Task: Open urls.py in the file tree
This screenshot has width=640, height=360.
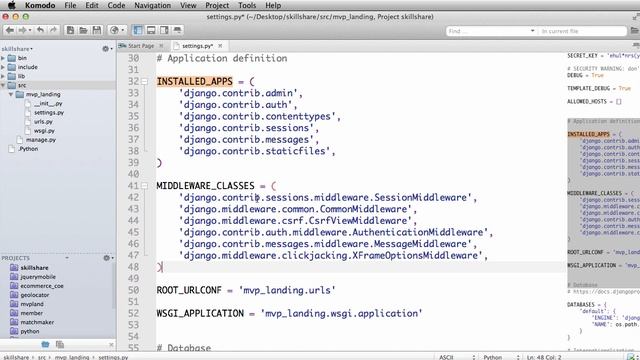Action: point(43,122)
